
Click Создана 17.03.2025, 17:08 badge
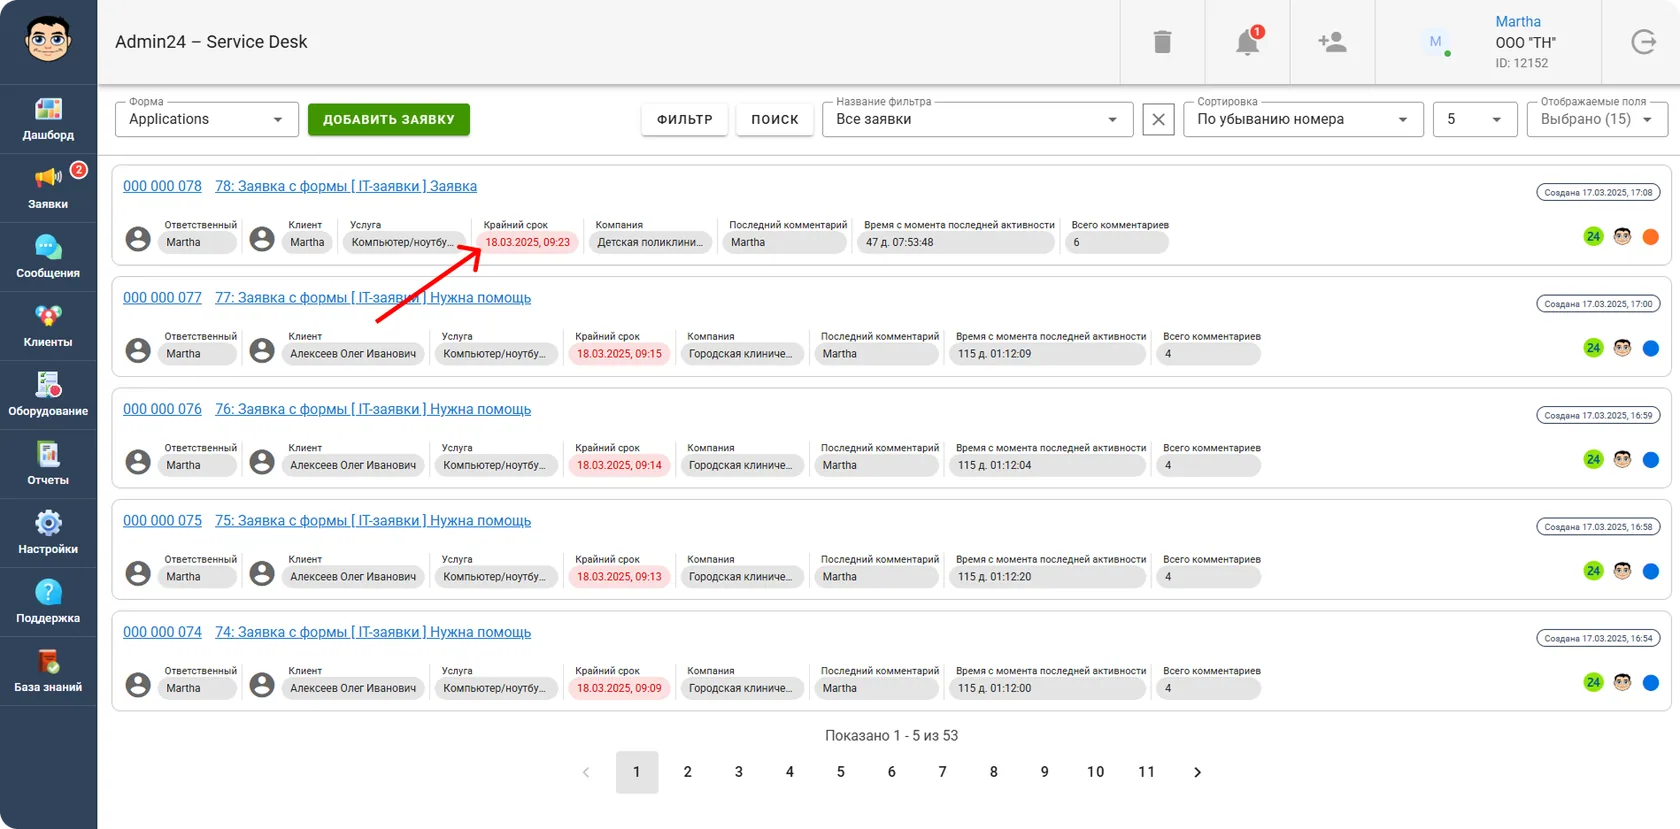(x=1598, y=192)
